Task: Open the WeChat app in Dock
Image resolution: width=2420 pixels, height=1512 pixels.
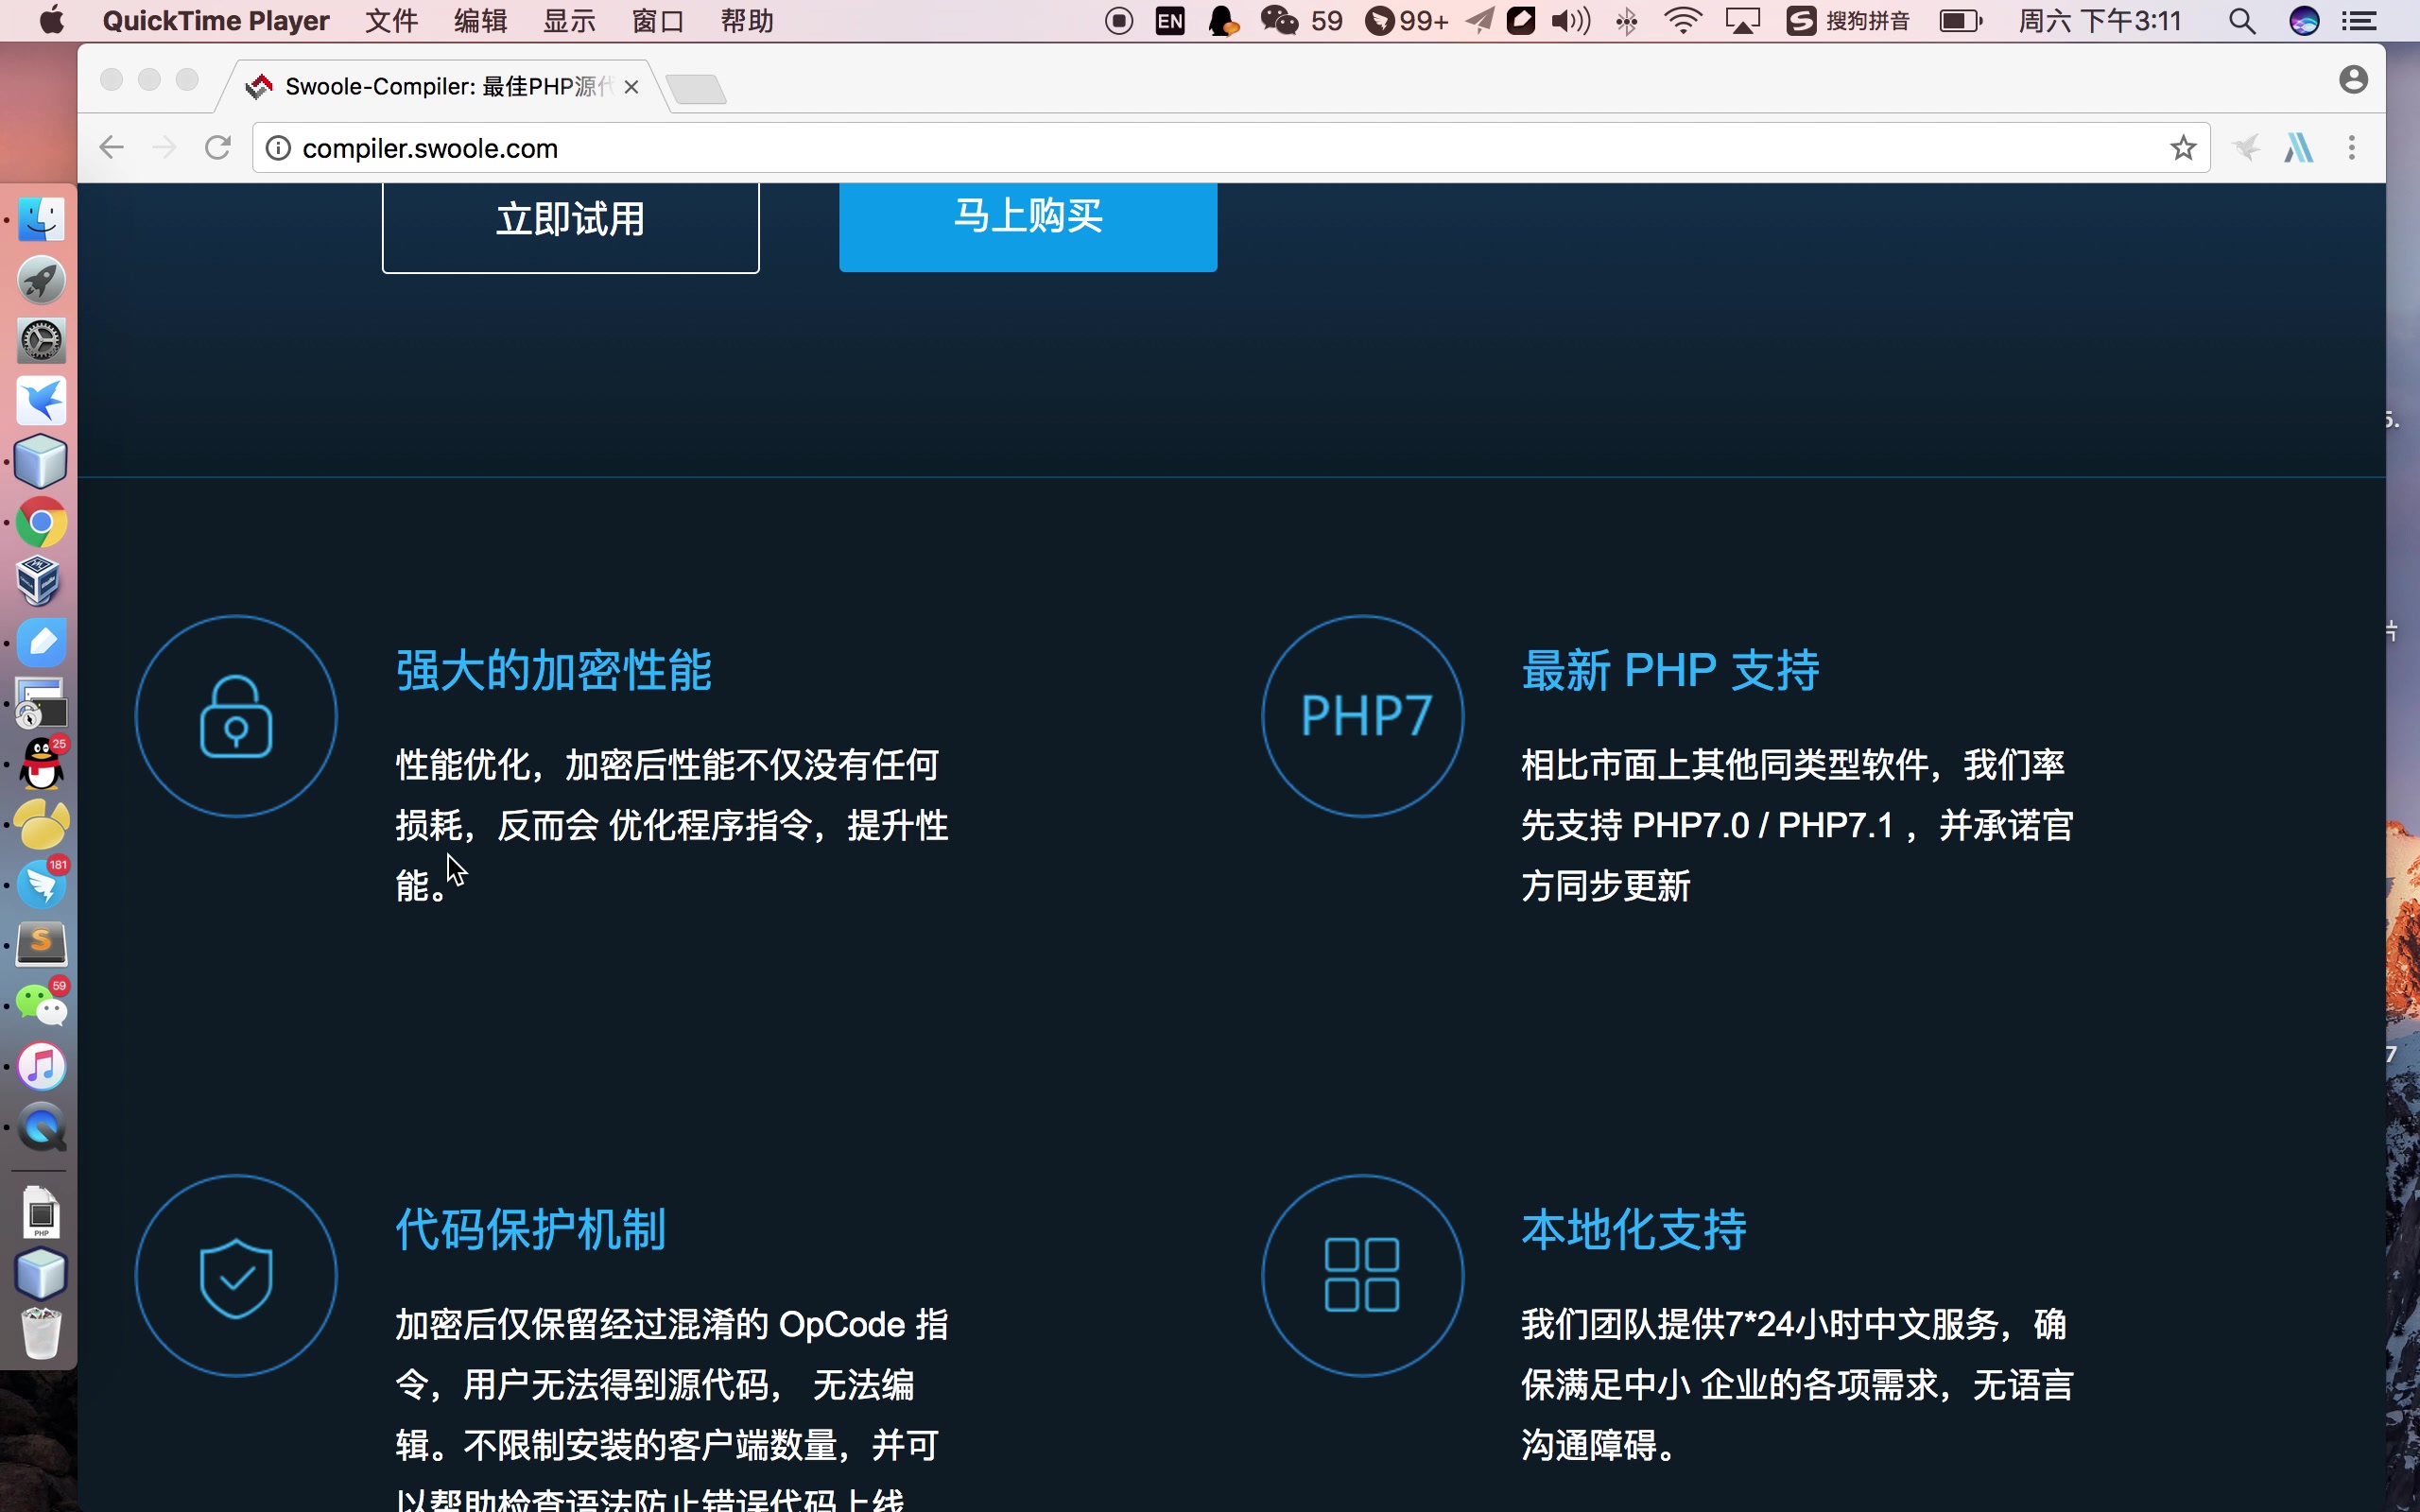Action: point(41,1004)
